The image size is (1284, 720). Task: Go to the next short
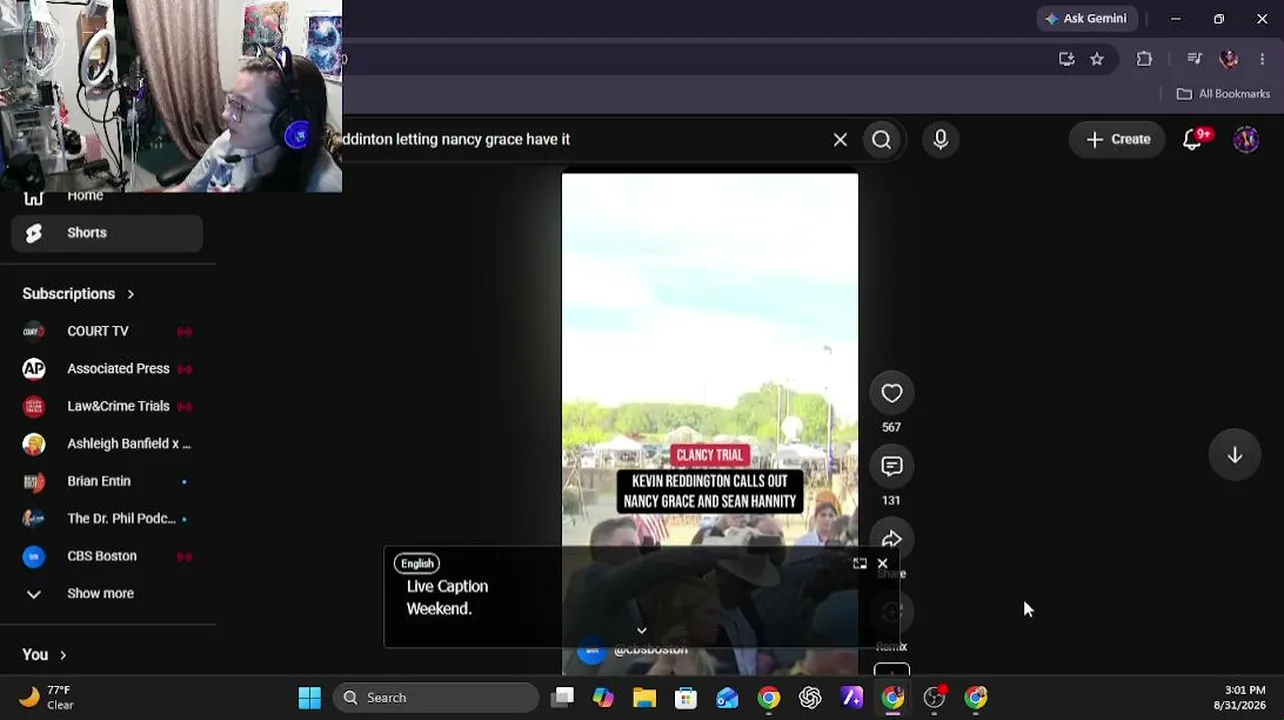click(1235, 455)
